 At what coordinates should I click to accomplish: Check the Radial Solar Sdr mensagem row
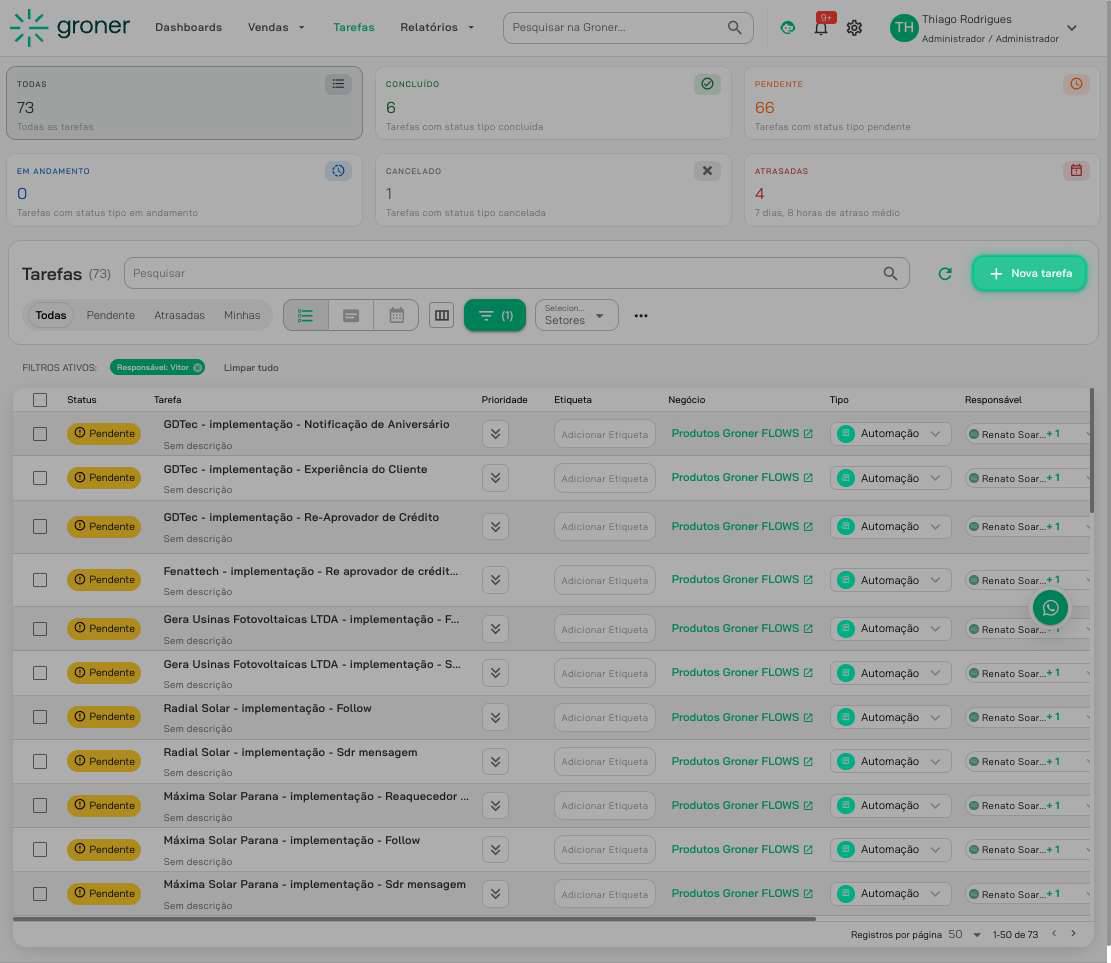[40, 761]
